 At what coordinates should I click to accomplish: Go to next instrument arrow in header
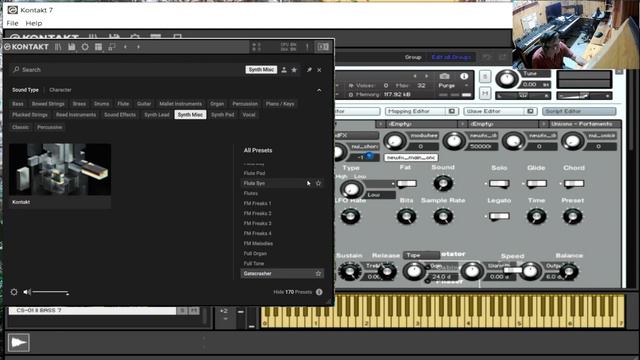(x=138, y=47)
